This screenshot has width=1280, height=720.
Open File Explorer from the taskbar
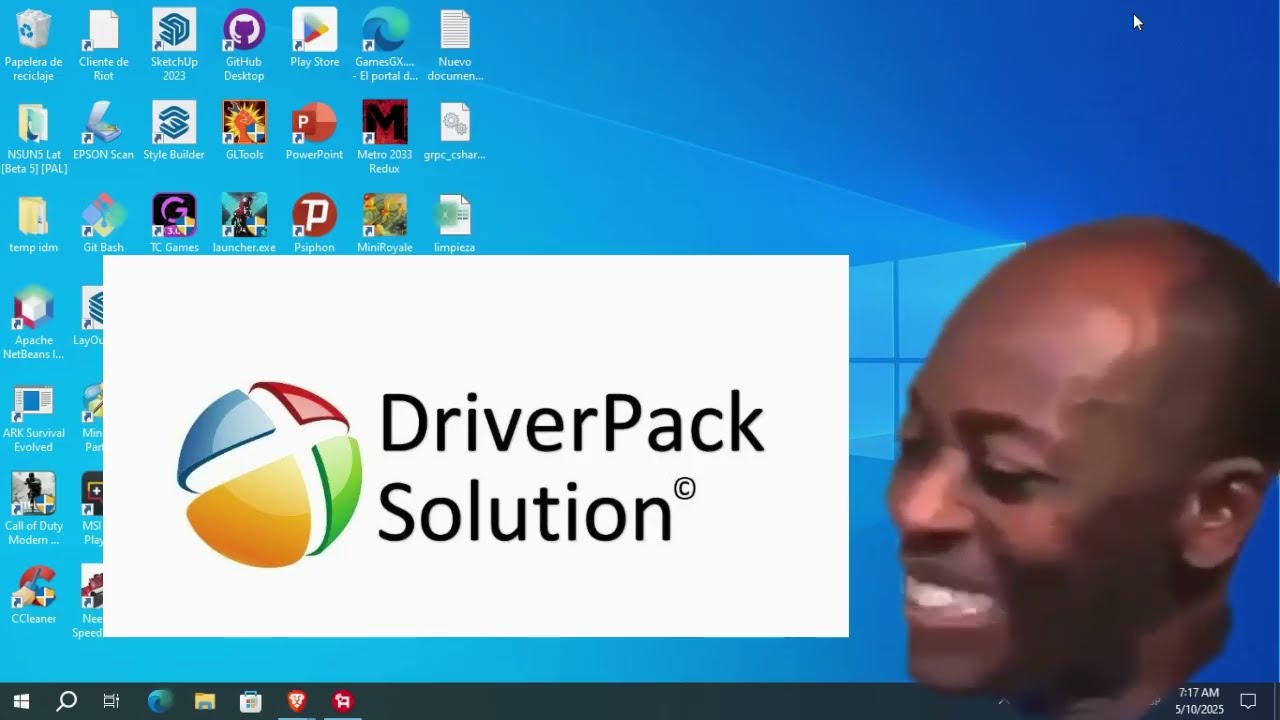pyautogui.click(x=205, y=701)
